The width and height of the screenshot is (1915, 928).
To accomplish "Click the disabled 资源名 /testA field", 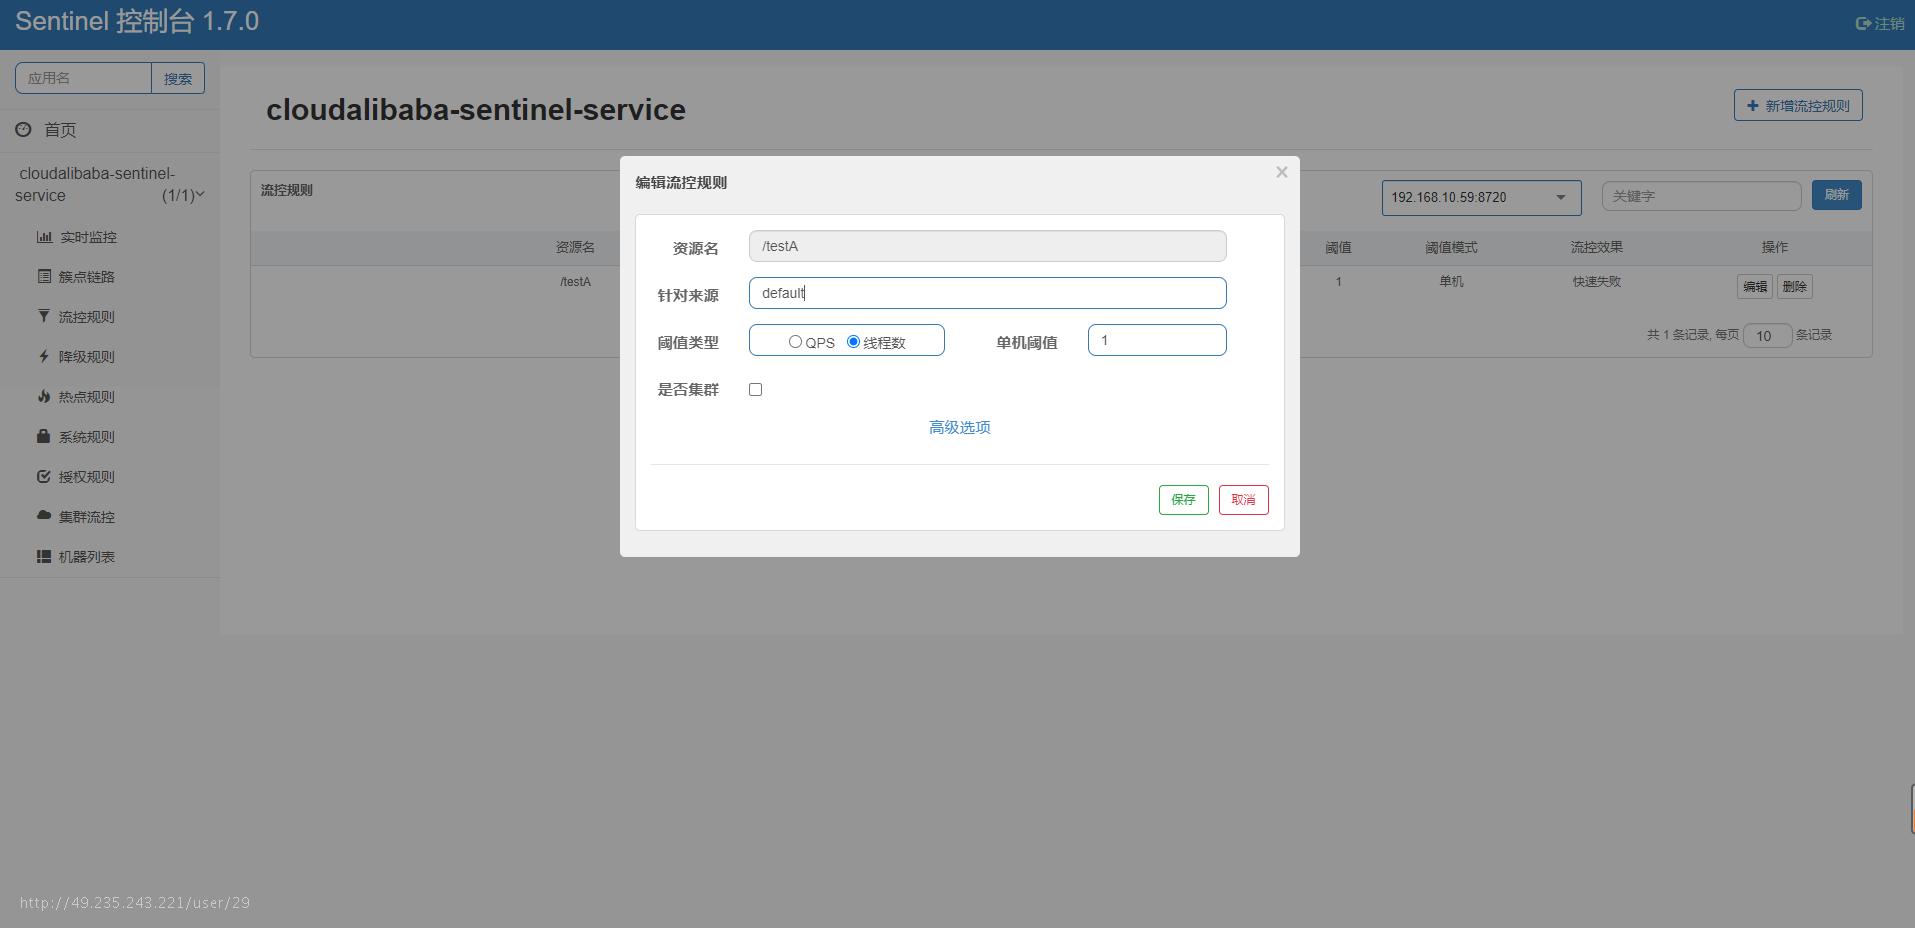I will [987, 246].
